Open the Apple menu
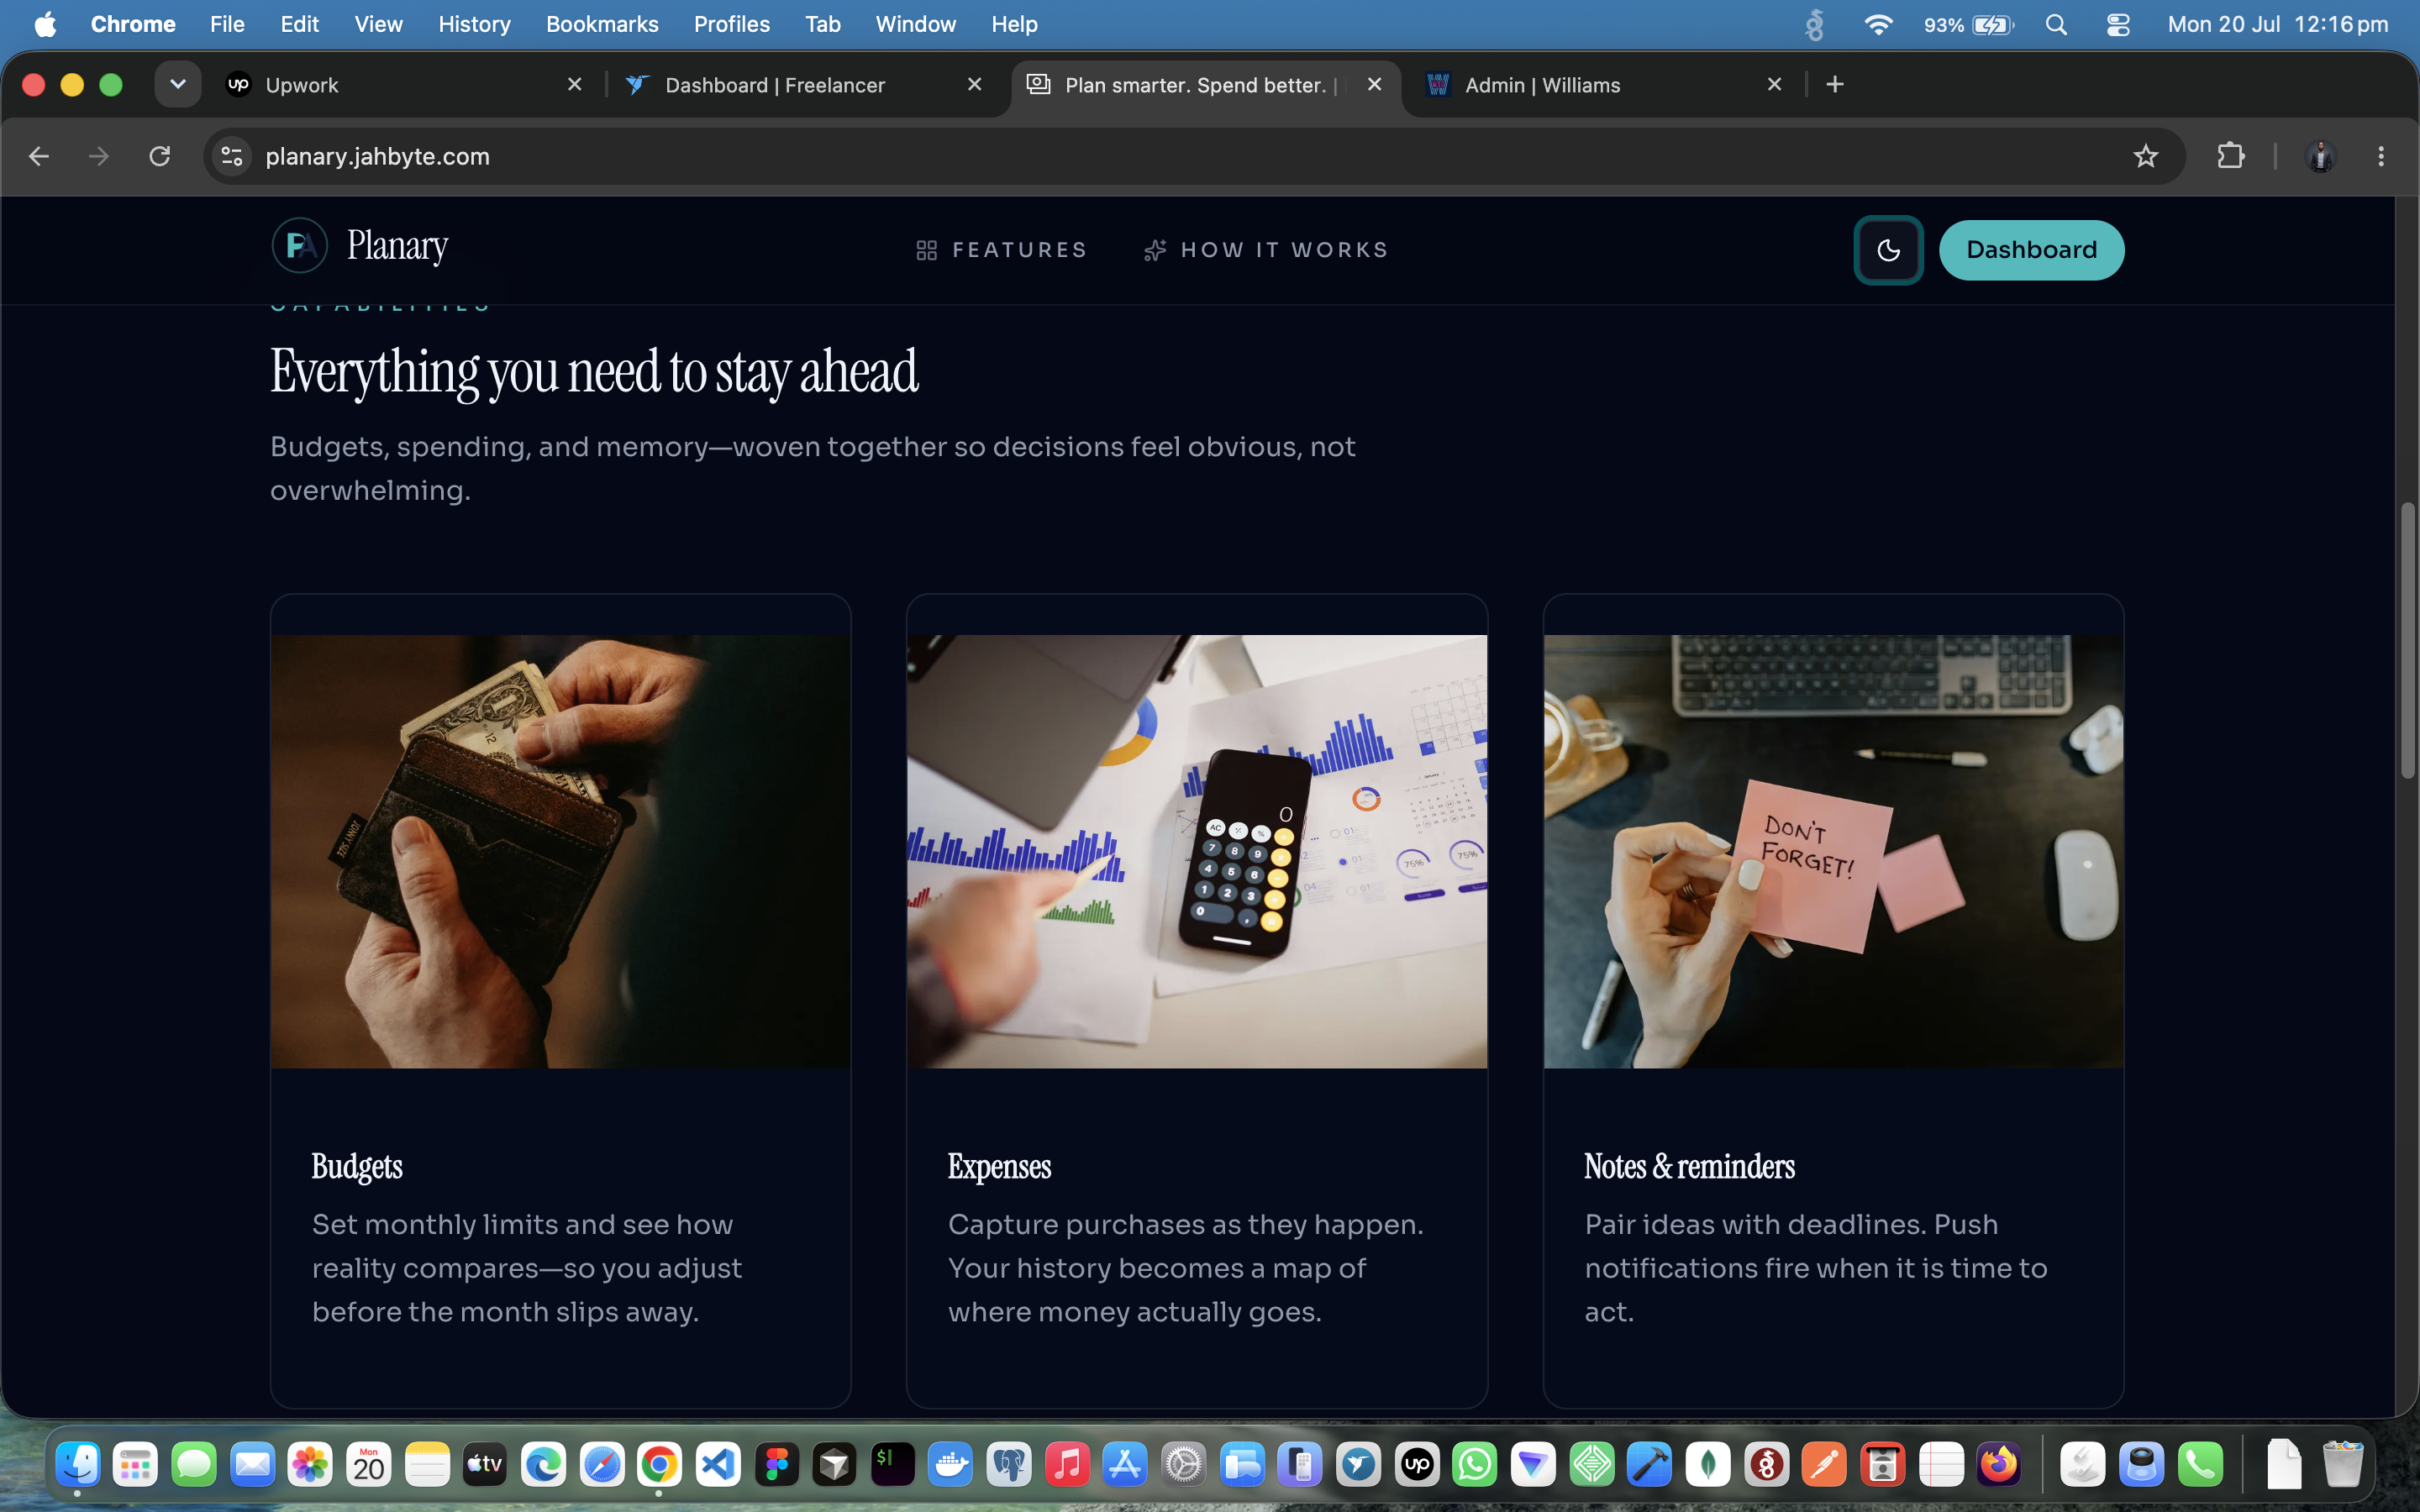The width and height of the screenshot is (2420, 1512). pos(45,24)
